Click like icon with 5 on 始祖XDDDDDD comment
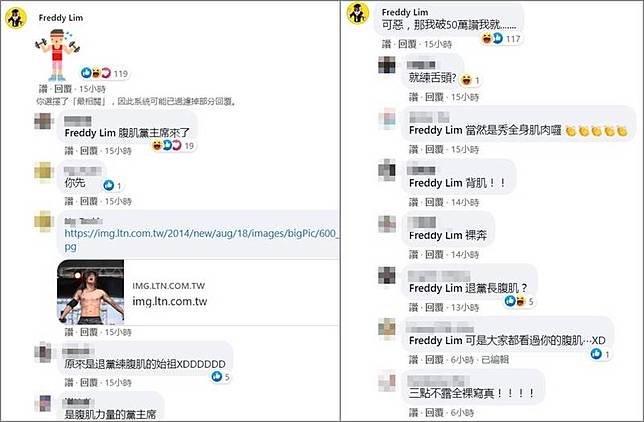This screenshot has height=422, width=644. 221,376
